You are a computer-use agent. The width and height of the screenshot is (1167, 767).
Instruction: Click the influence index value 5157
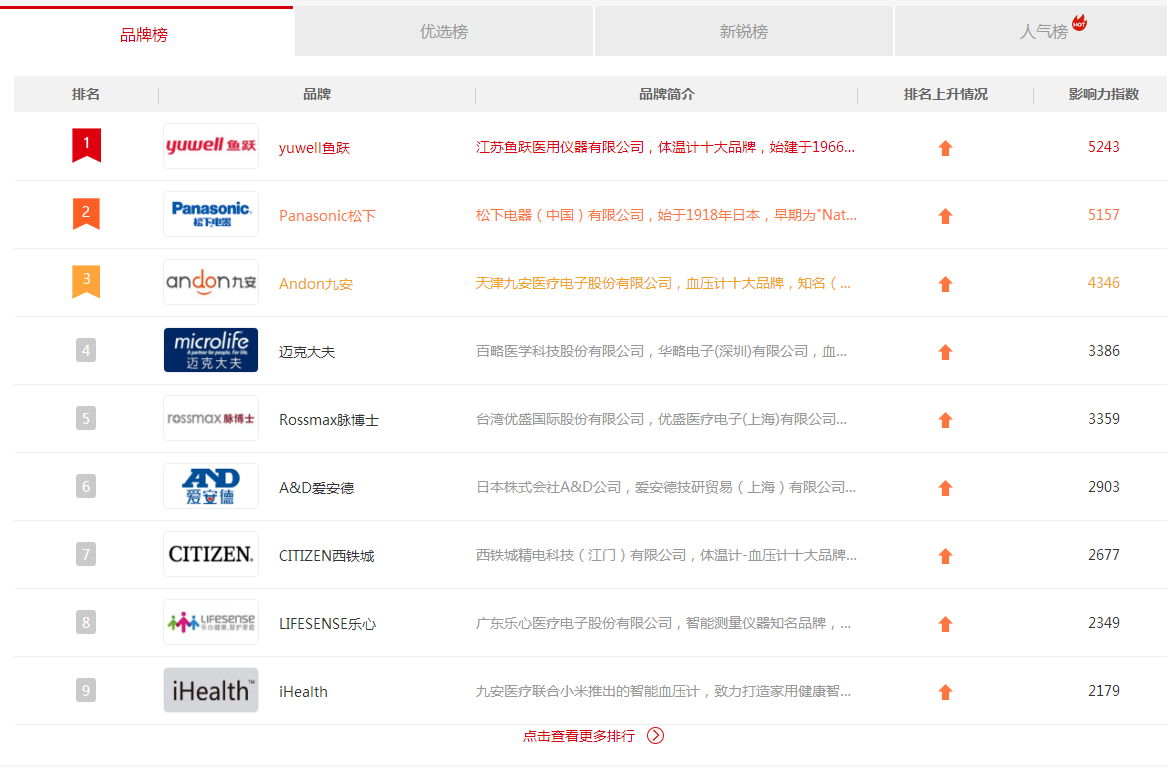1104,215
